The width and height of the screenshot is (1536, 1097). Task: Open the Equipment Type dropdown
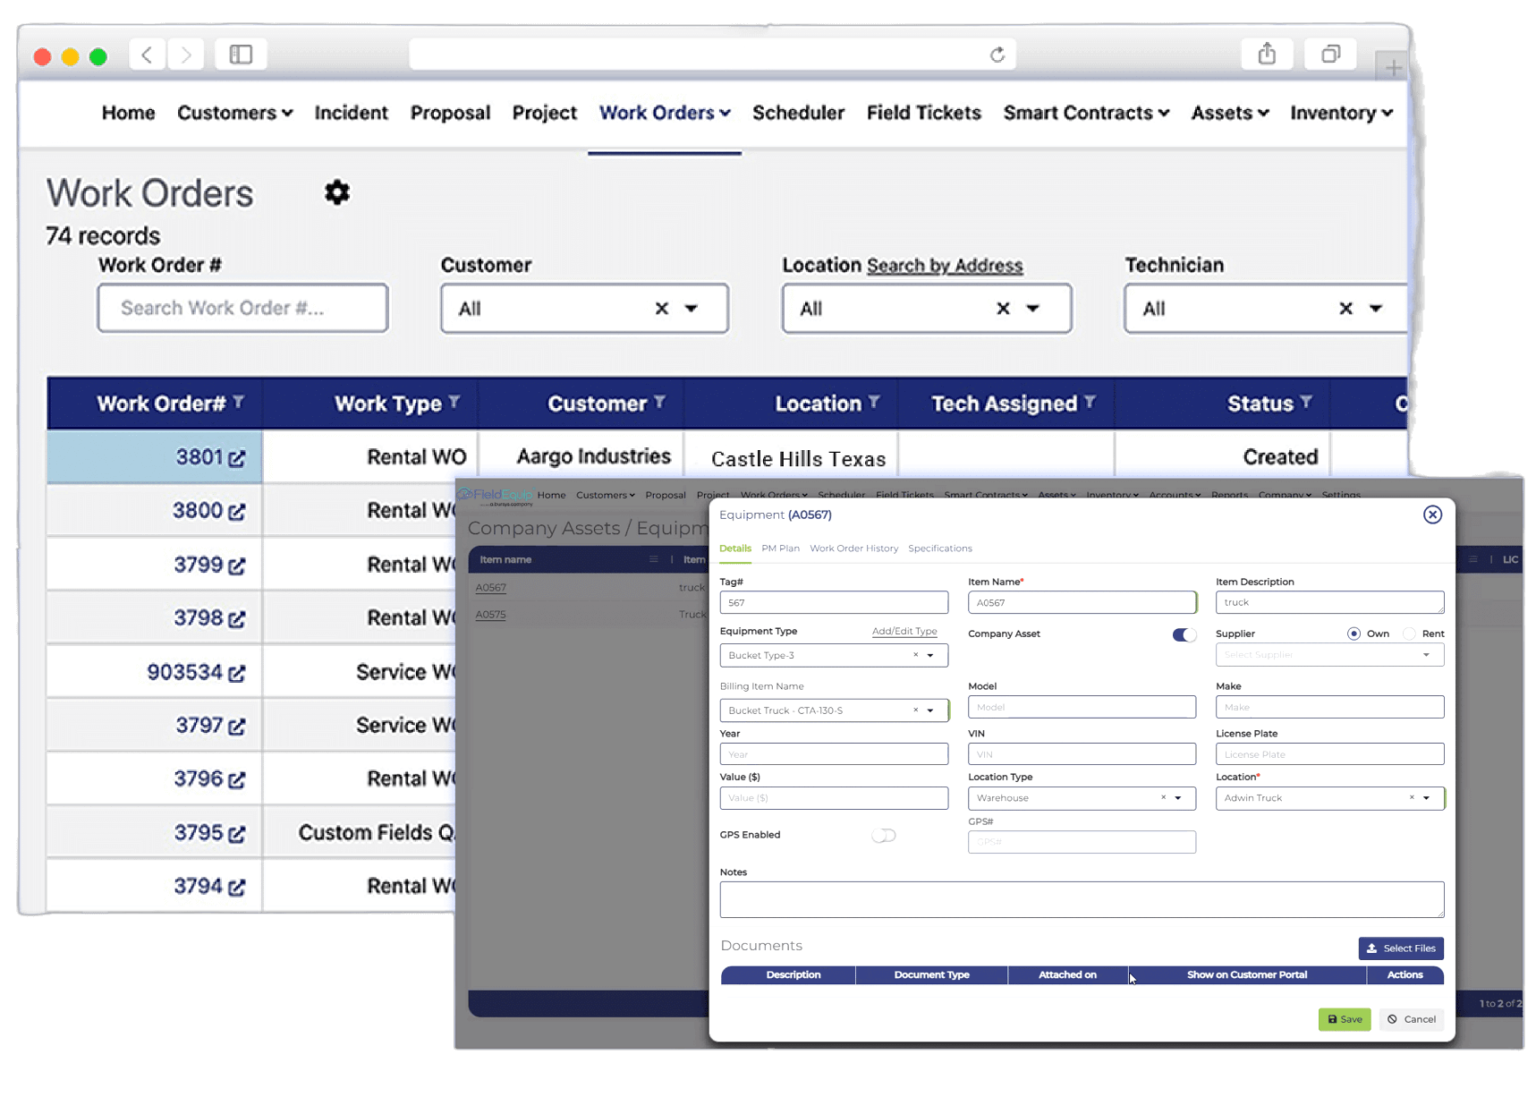click(930, 655)
